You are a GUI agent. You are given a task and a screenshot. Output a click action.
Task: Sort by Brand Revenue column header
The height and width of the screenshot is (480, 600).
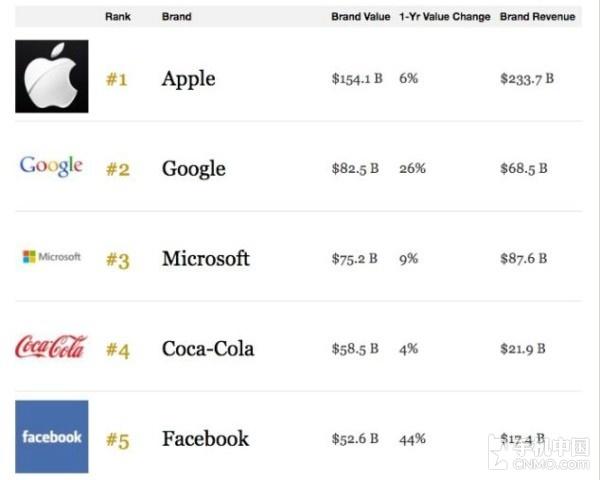click(x=537, y=17)
